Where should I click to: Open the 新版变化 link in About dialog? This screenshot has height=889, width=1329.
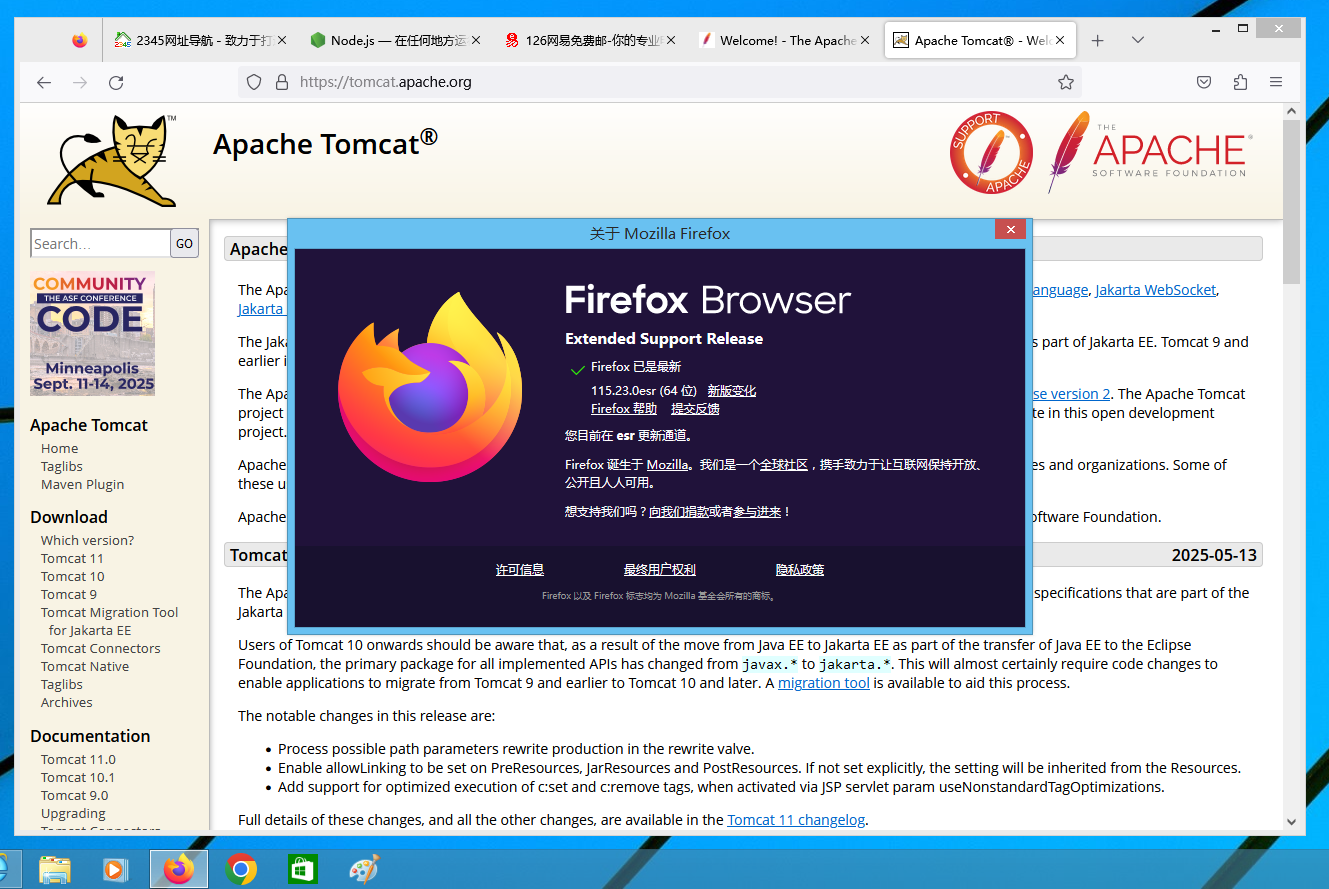732,391
